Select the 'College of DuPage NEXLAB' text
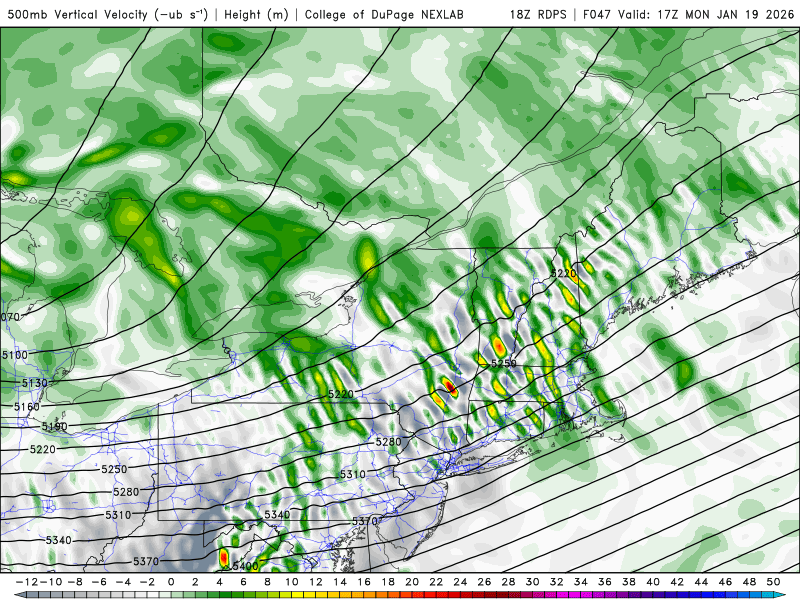This screenshot has height=600, width=800. (x=384, y=14)
